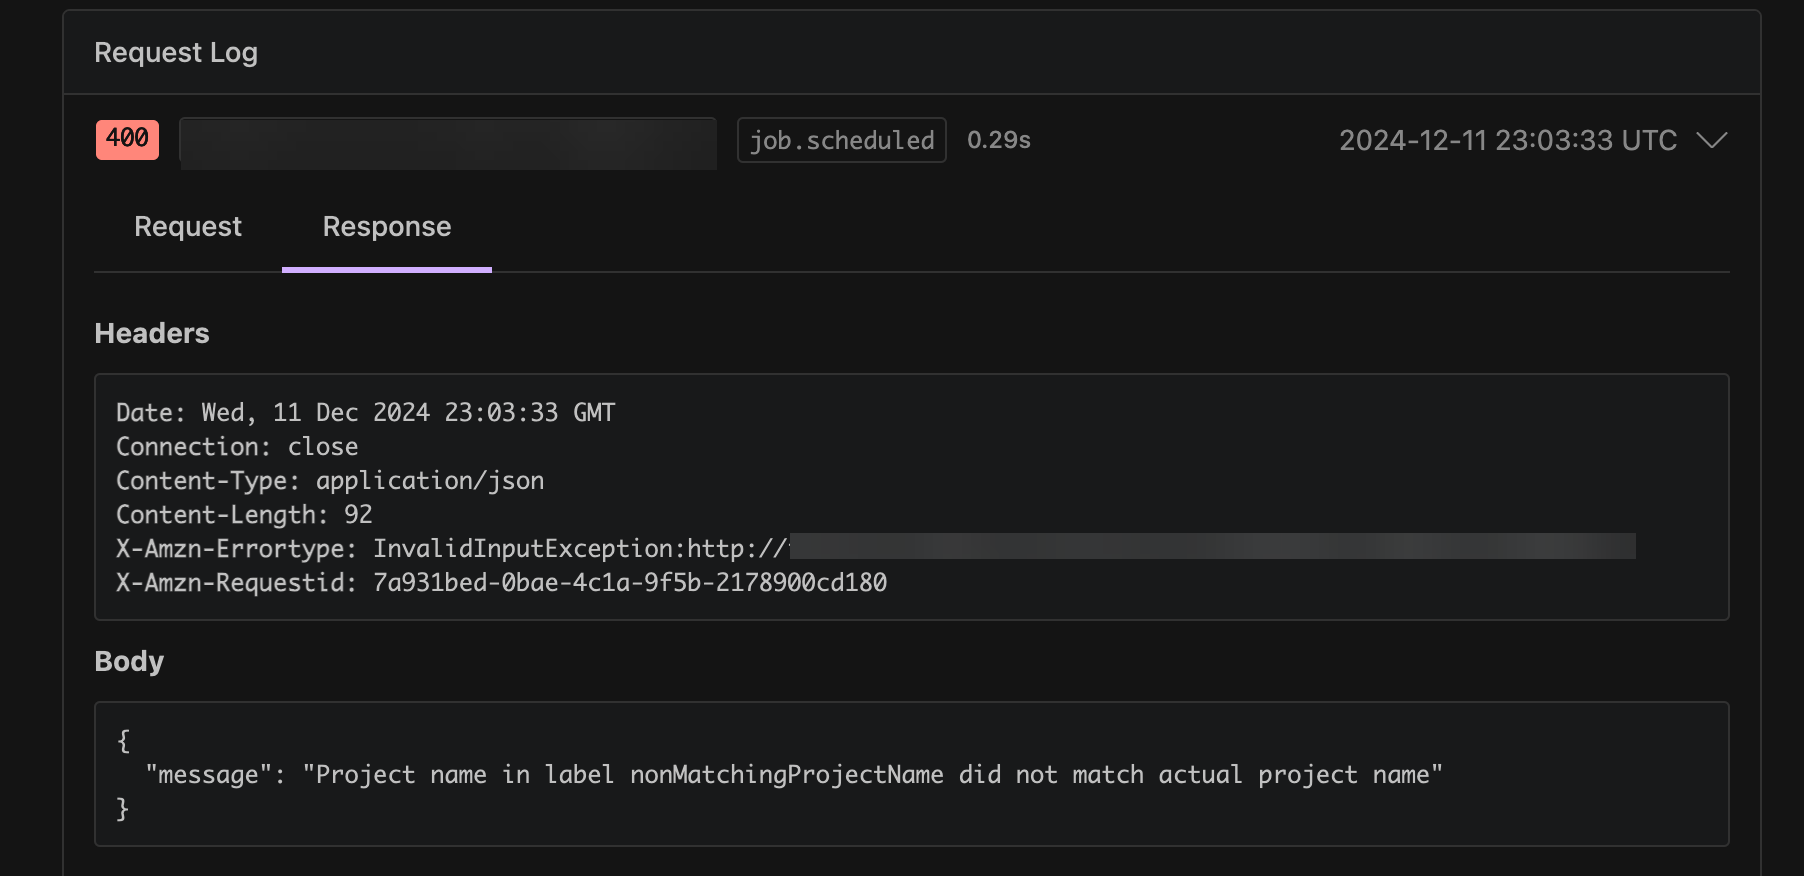Select the Response tab
Screen dimensions: 1804x876
tap(386, 227)
